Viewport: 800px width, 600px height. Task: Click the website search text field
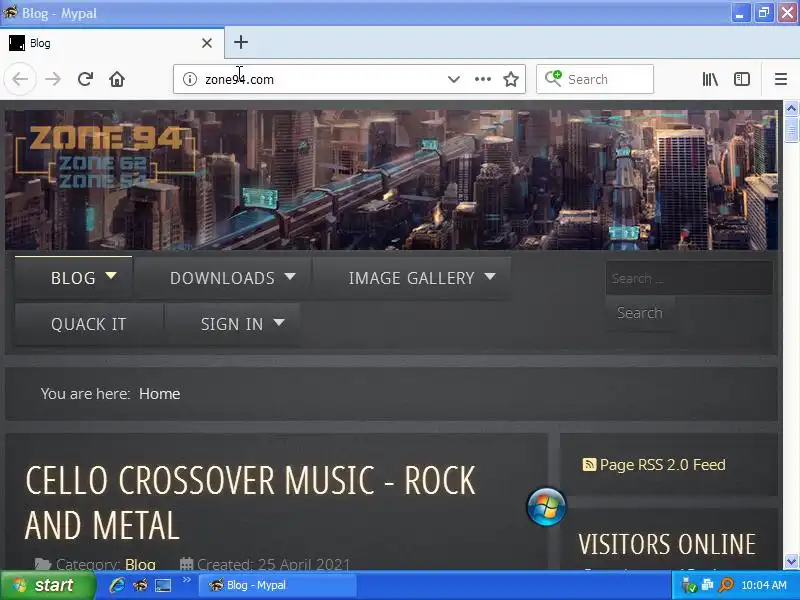pyautogui.click(x=689, y=278)
